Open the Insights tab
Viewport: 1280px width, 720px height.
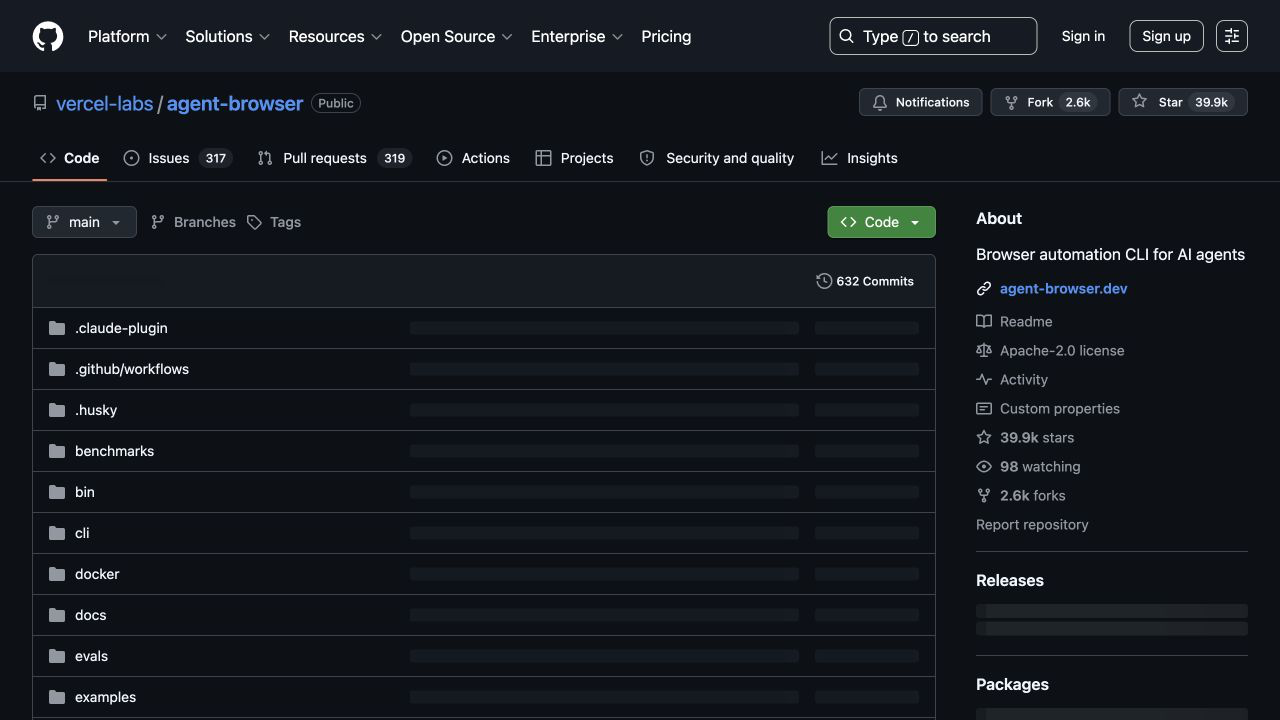[859, 158]
